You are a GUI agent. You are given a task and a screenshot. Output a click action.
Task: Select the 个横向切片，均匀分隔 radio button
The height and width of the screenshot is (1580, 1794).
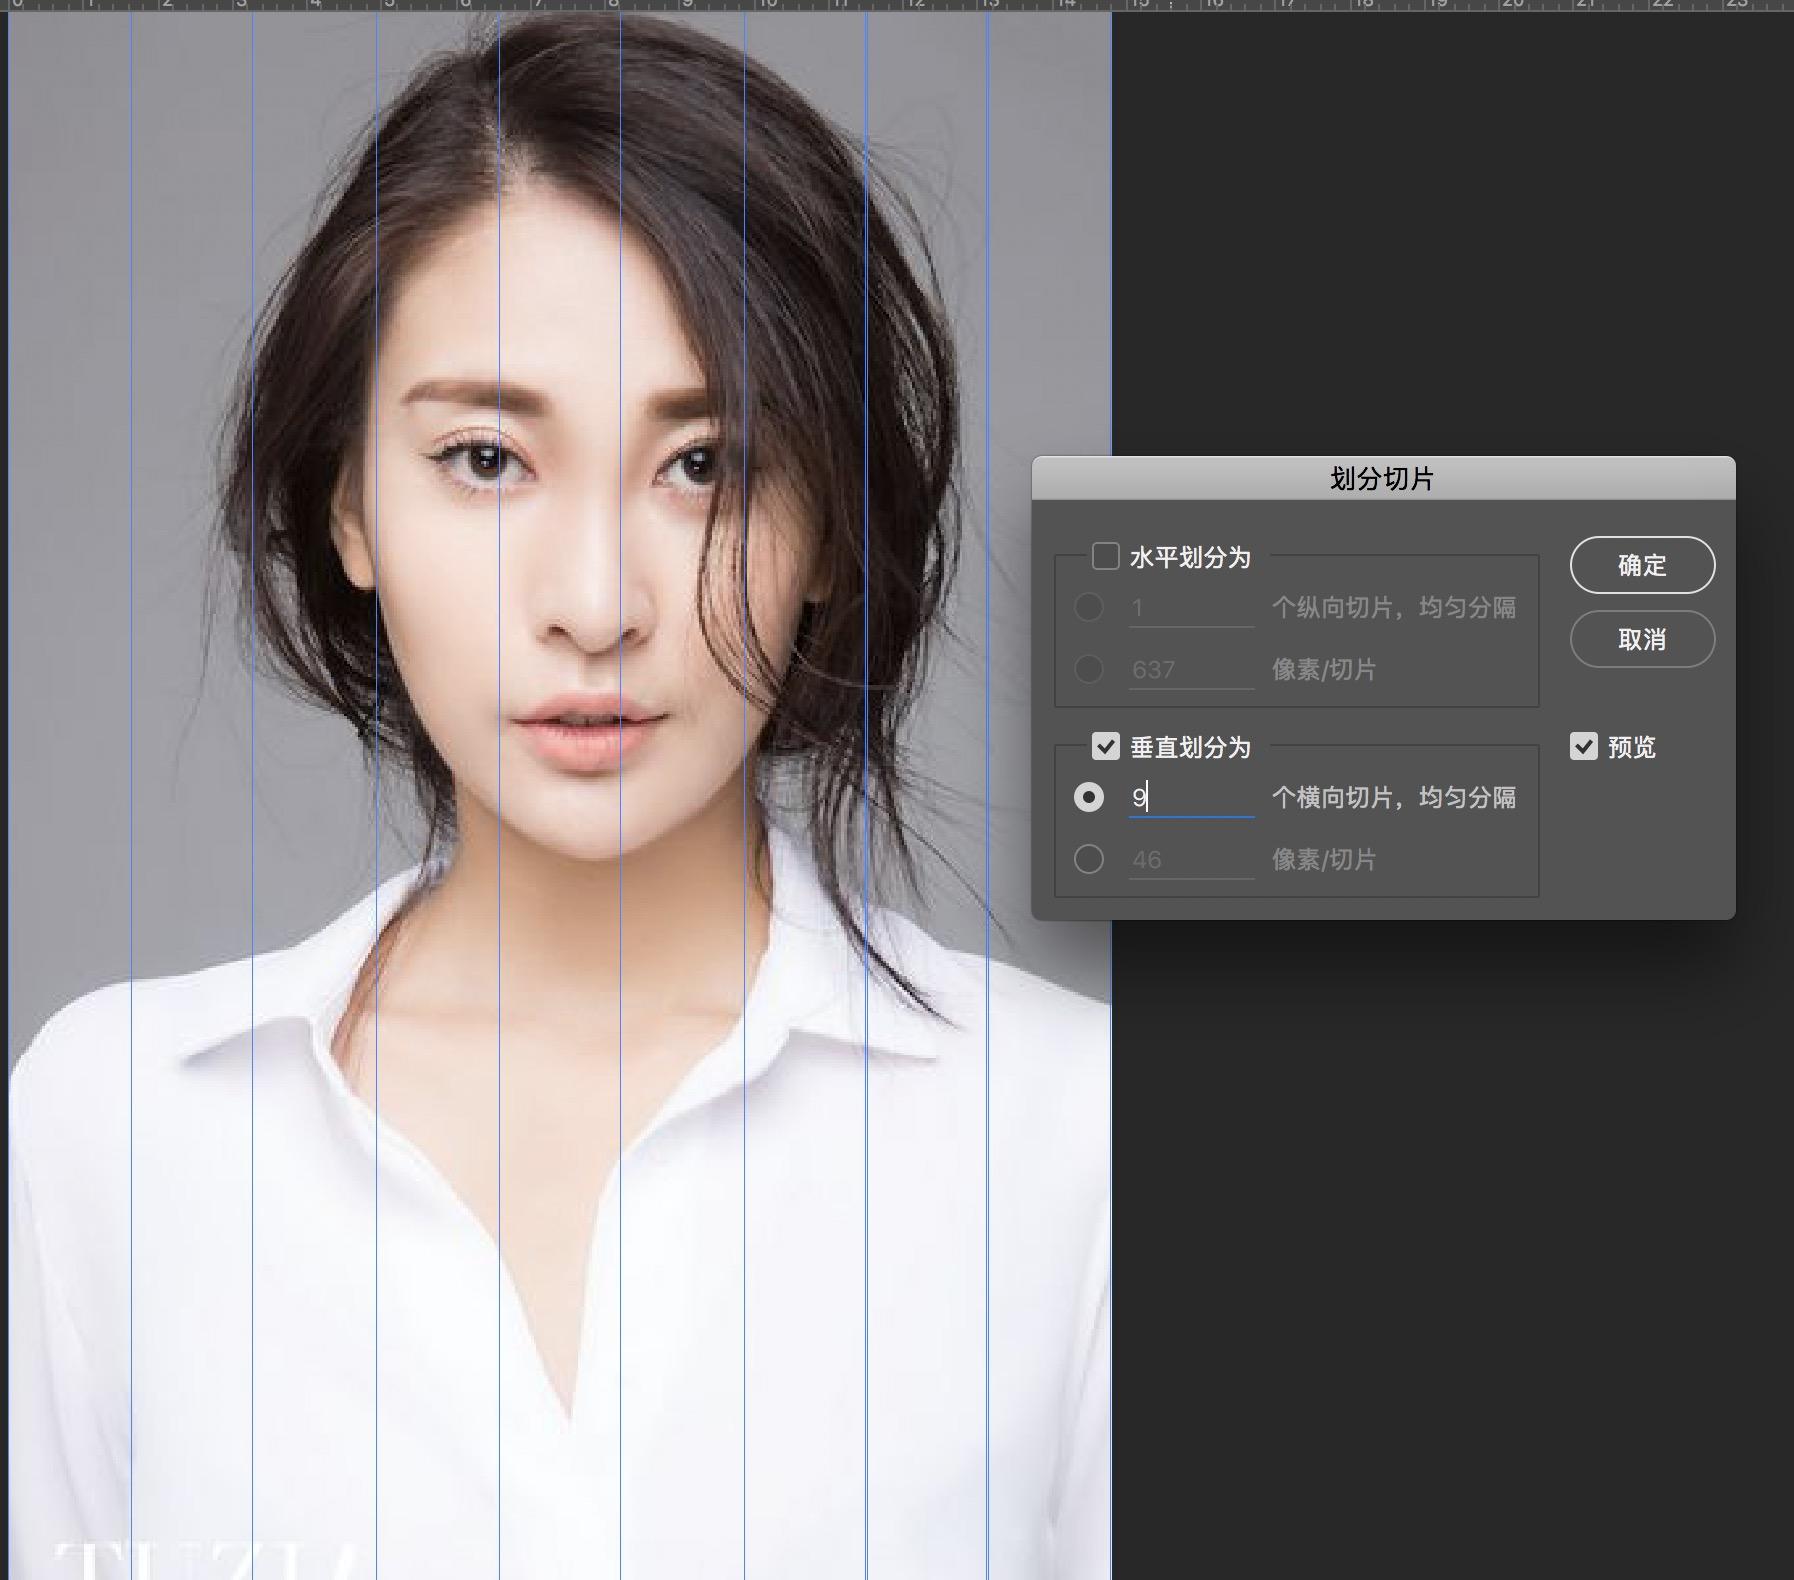coord(1089,797)
